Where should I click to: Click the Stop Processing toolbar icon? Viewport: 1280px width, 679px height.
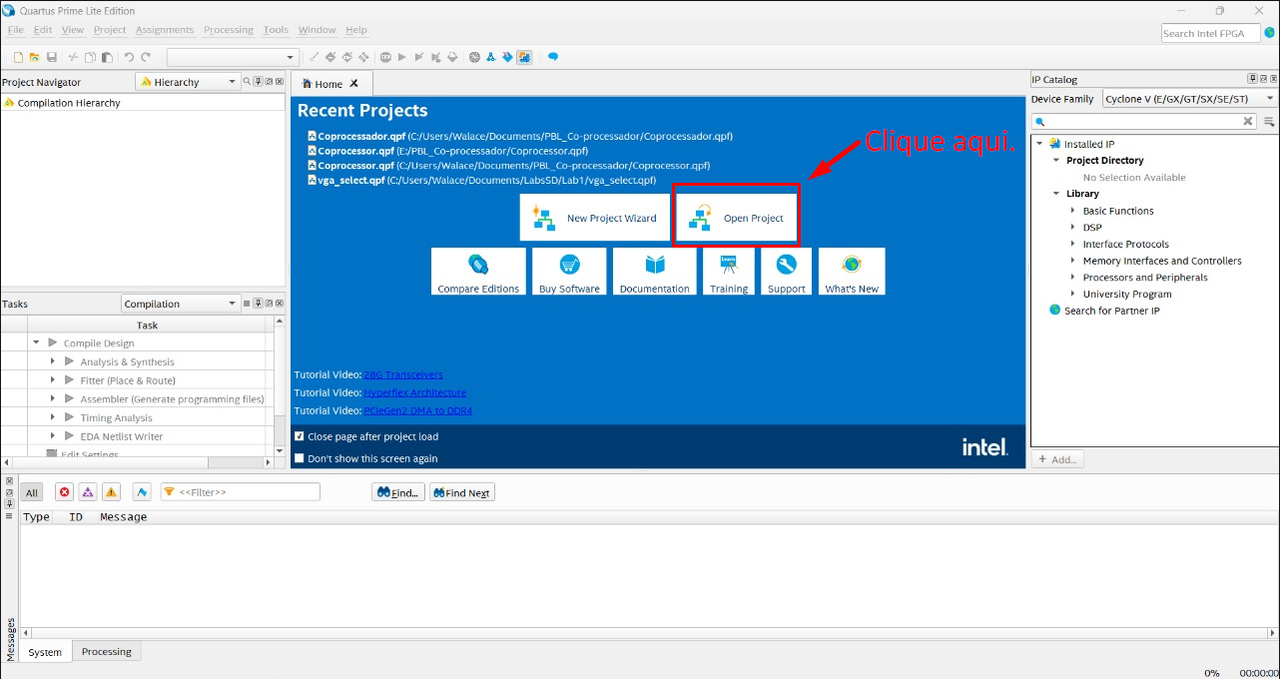pyautogui.click(x=385, y=57)
